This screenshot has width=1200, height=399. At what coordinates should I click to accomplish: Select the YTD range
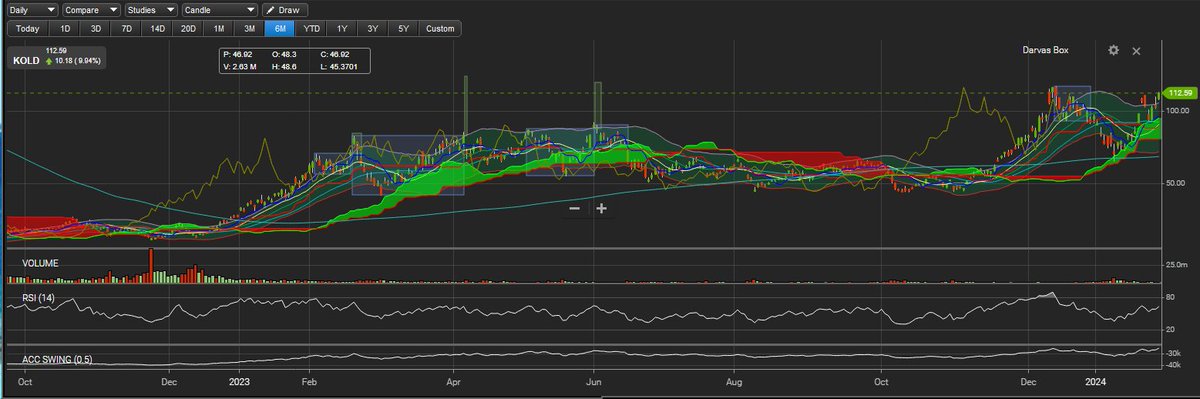point(312,28)
